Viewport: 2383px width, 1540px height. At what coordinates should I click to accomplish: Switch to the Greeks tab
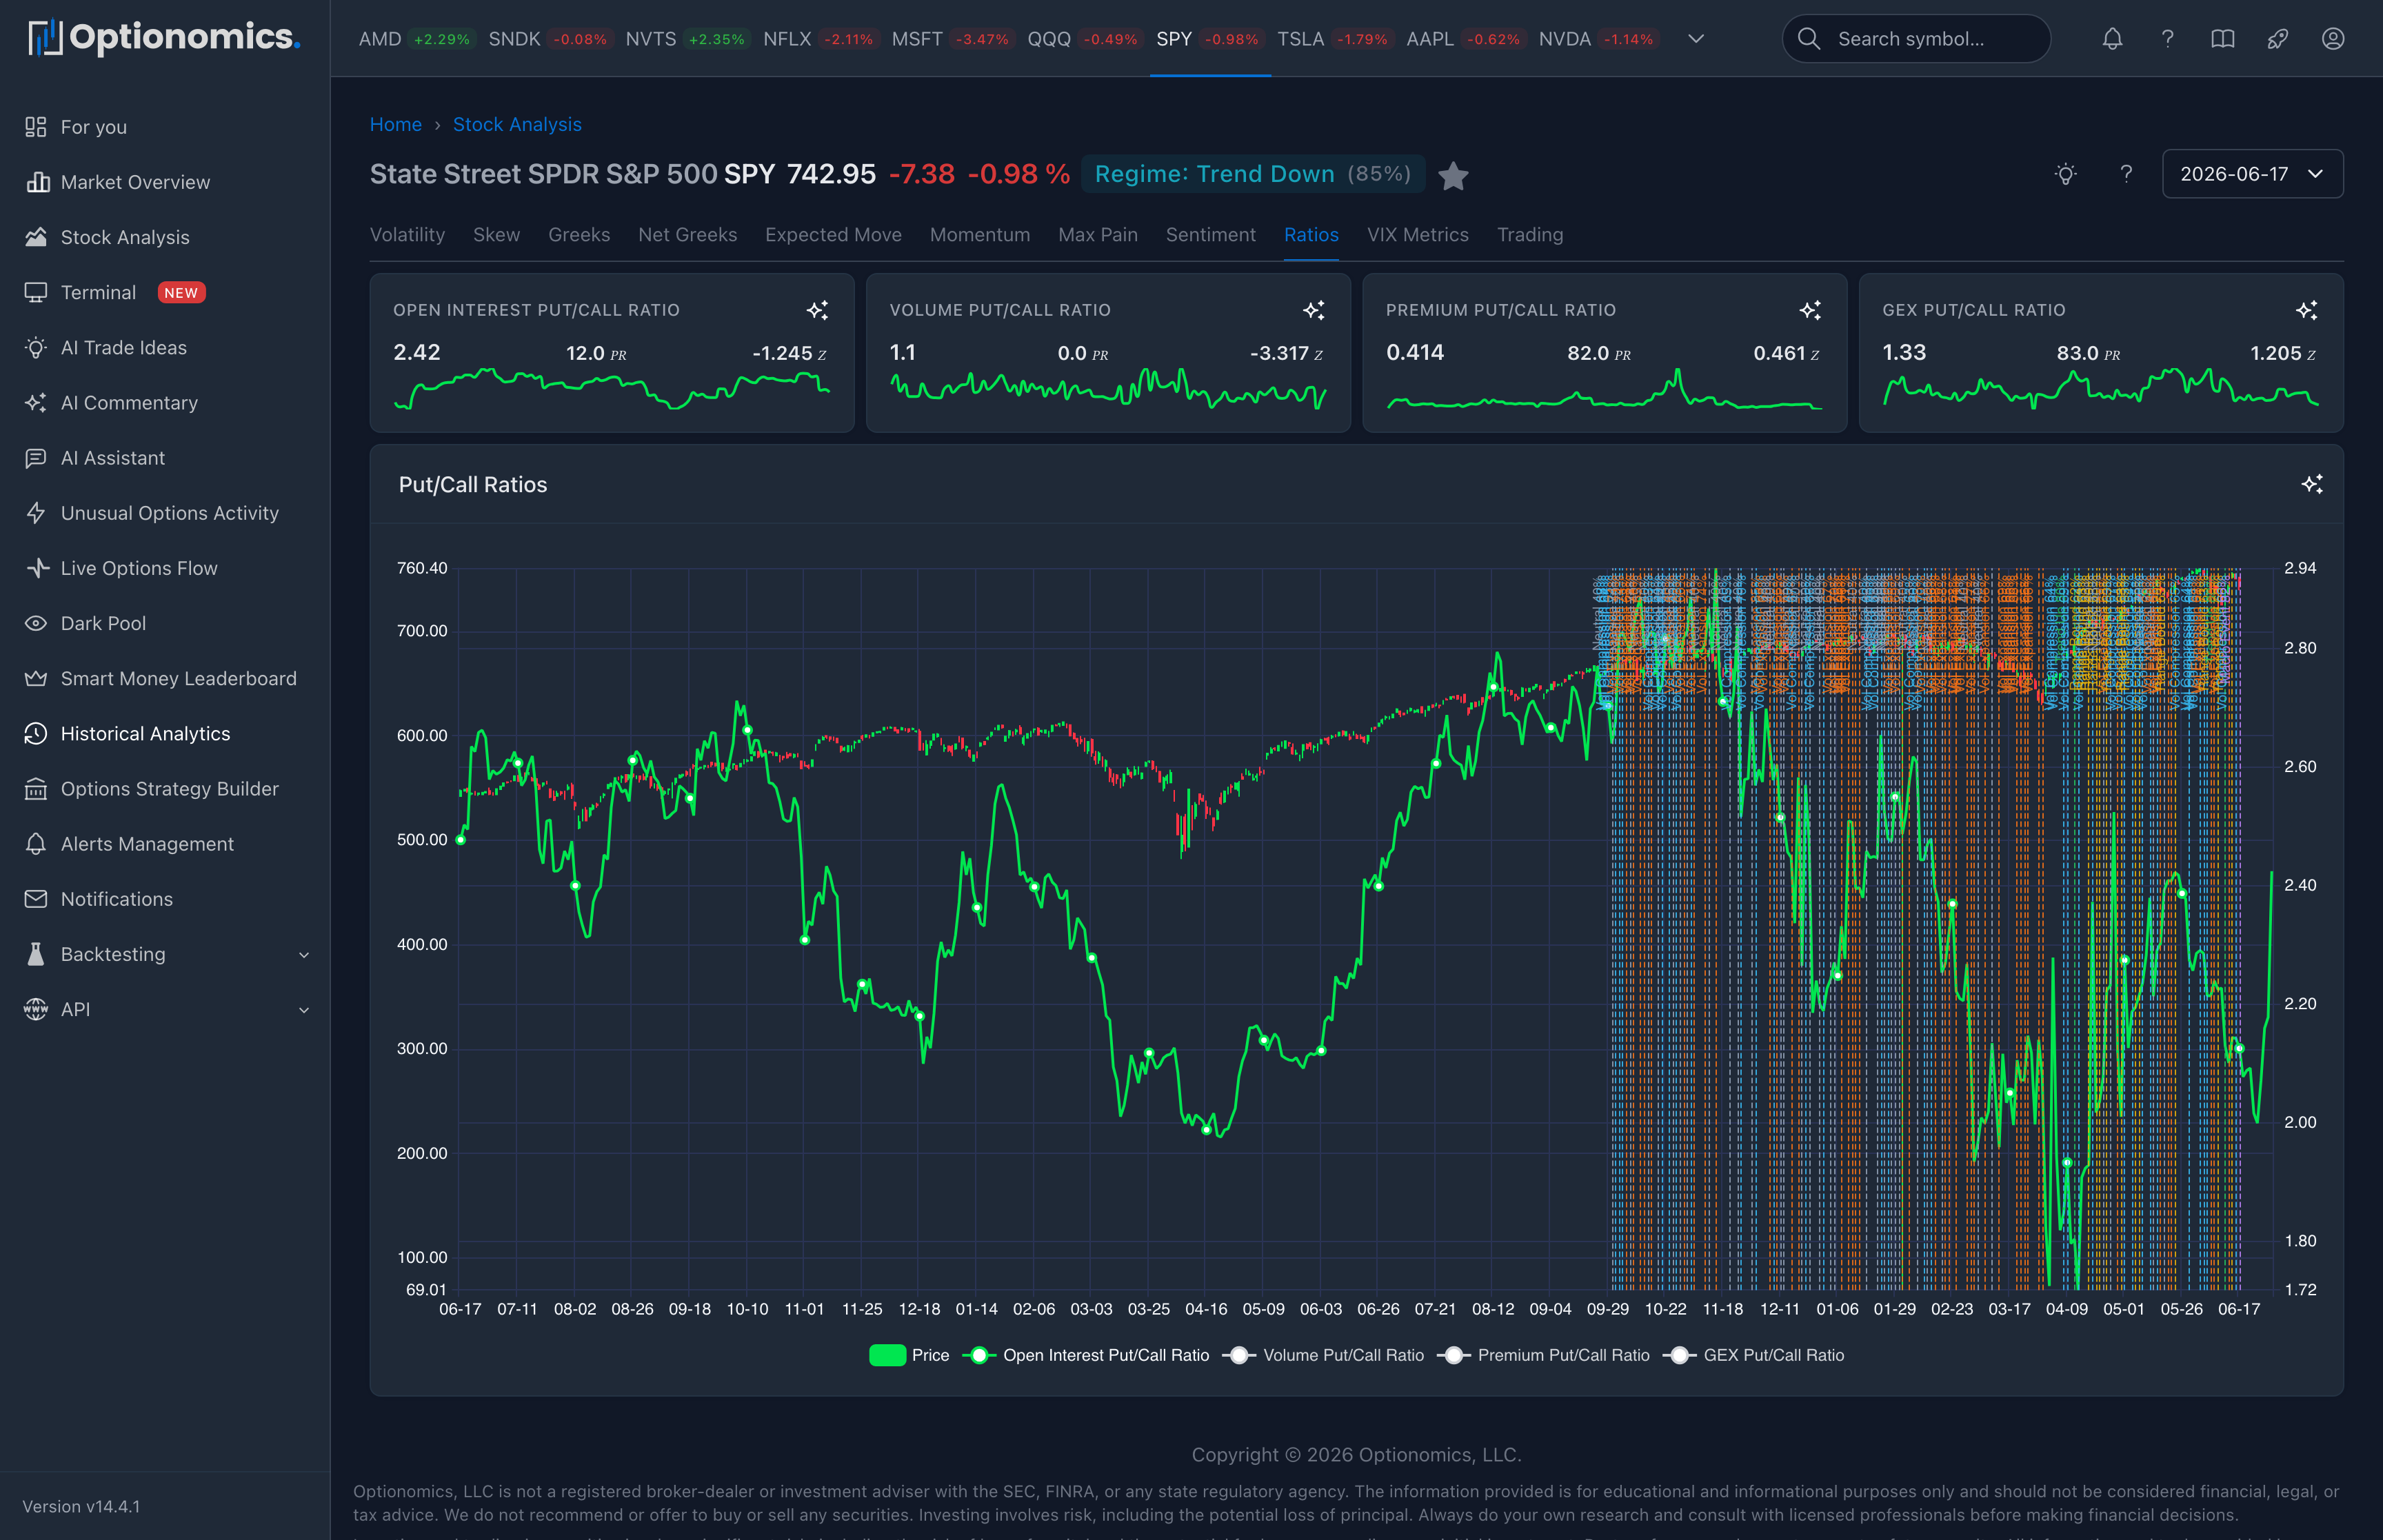tap(579, 235)
